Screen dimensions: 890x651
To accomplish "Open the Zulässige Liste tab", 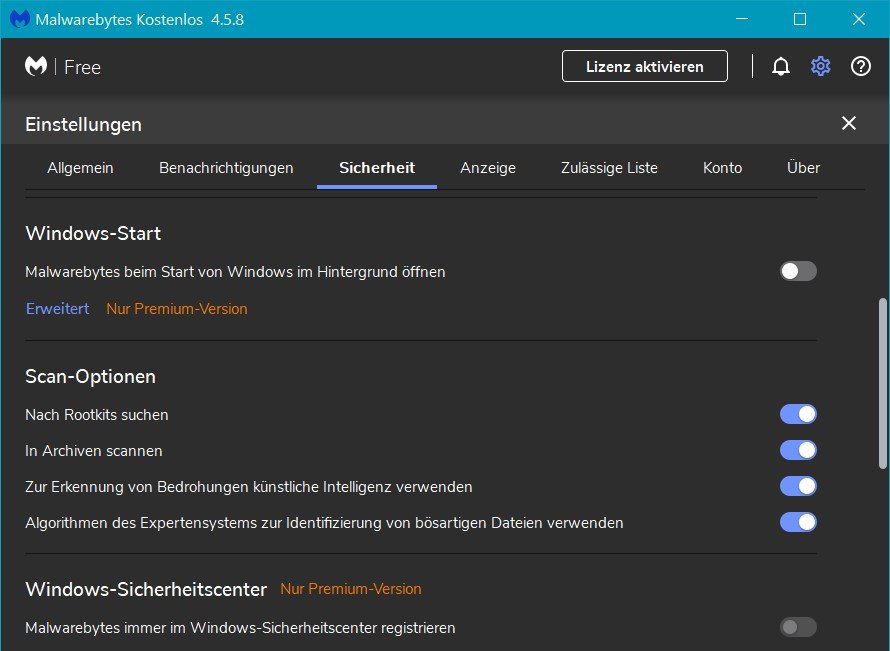I will point(609,168).
